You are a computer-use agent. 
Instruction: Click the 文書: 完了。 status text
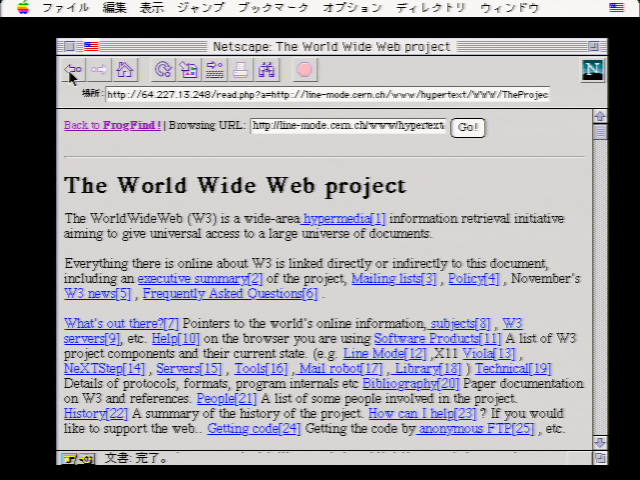(137, 458)
